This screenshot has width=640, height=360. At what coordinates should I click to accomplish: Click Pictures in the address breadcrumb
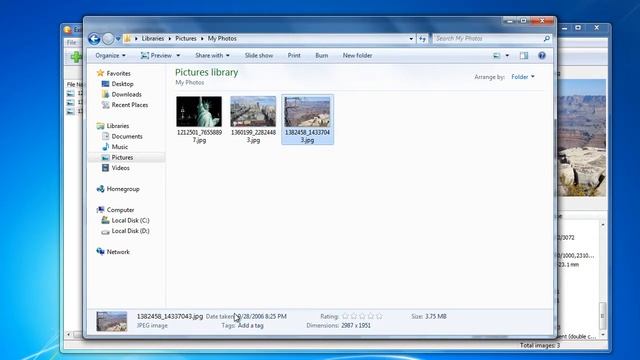(x=186, y=38)
